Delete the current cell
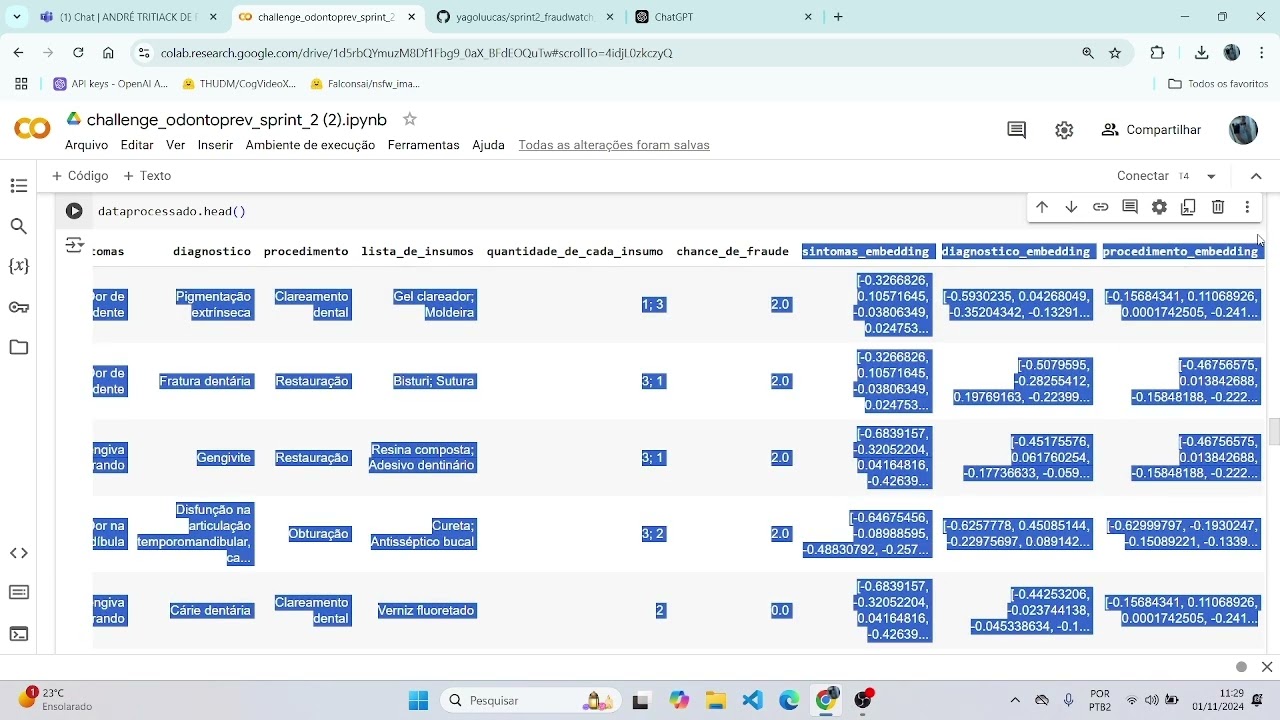 pyautogui.click(x=1218, y=207)
